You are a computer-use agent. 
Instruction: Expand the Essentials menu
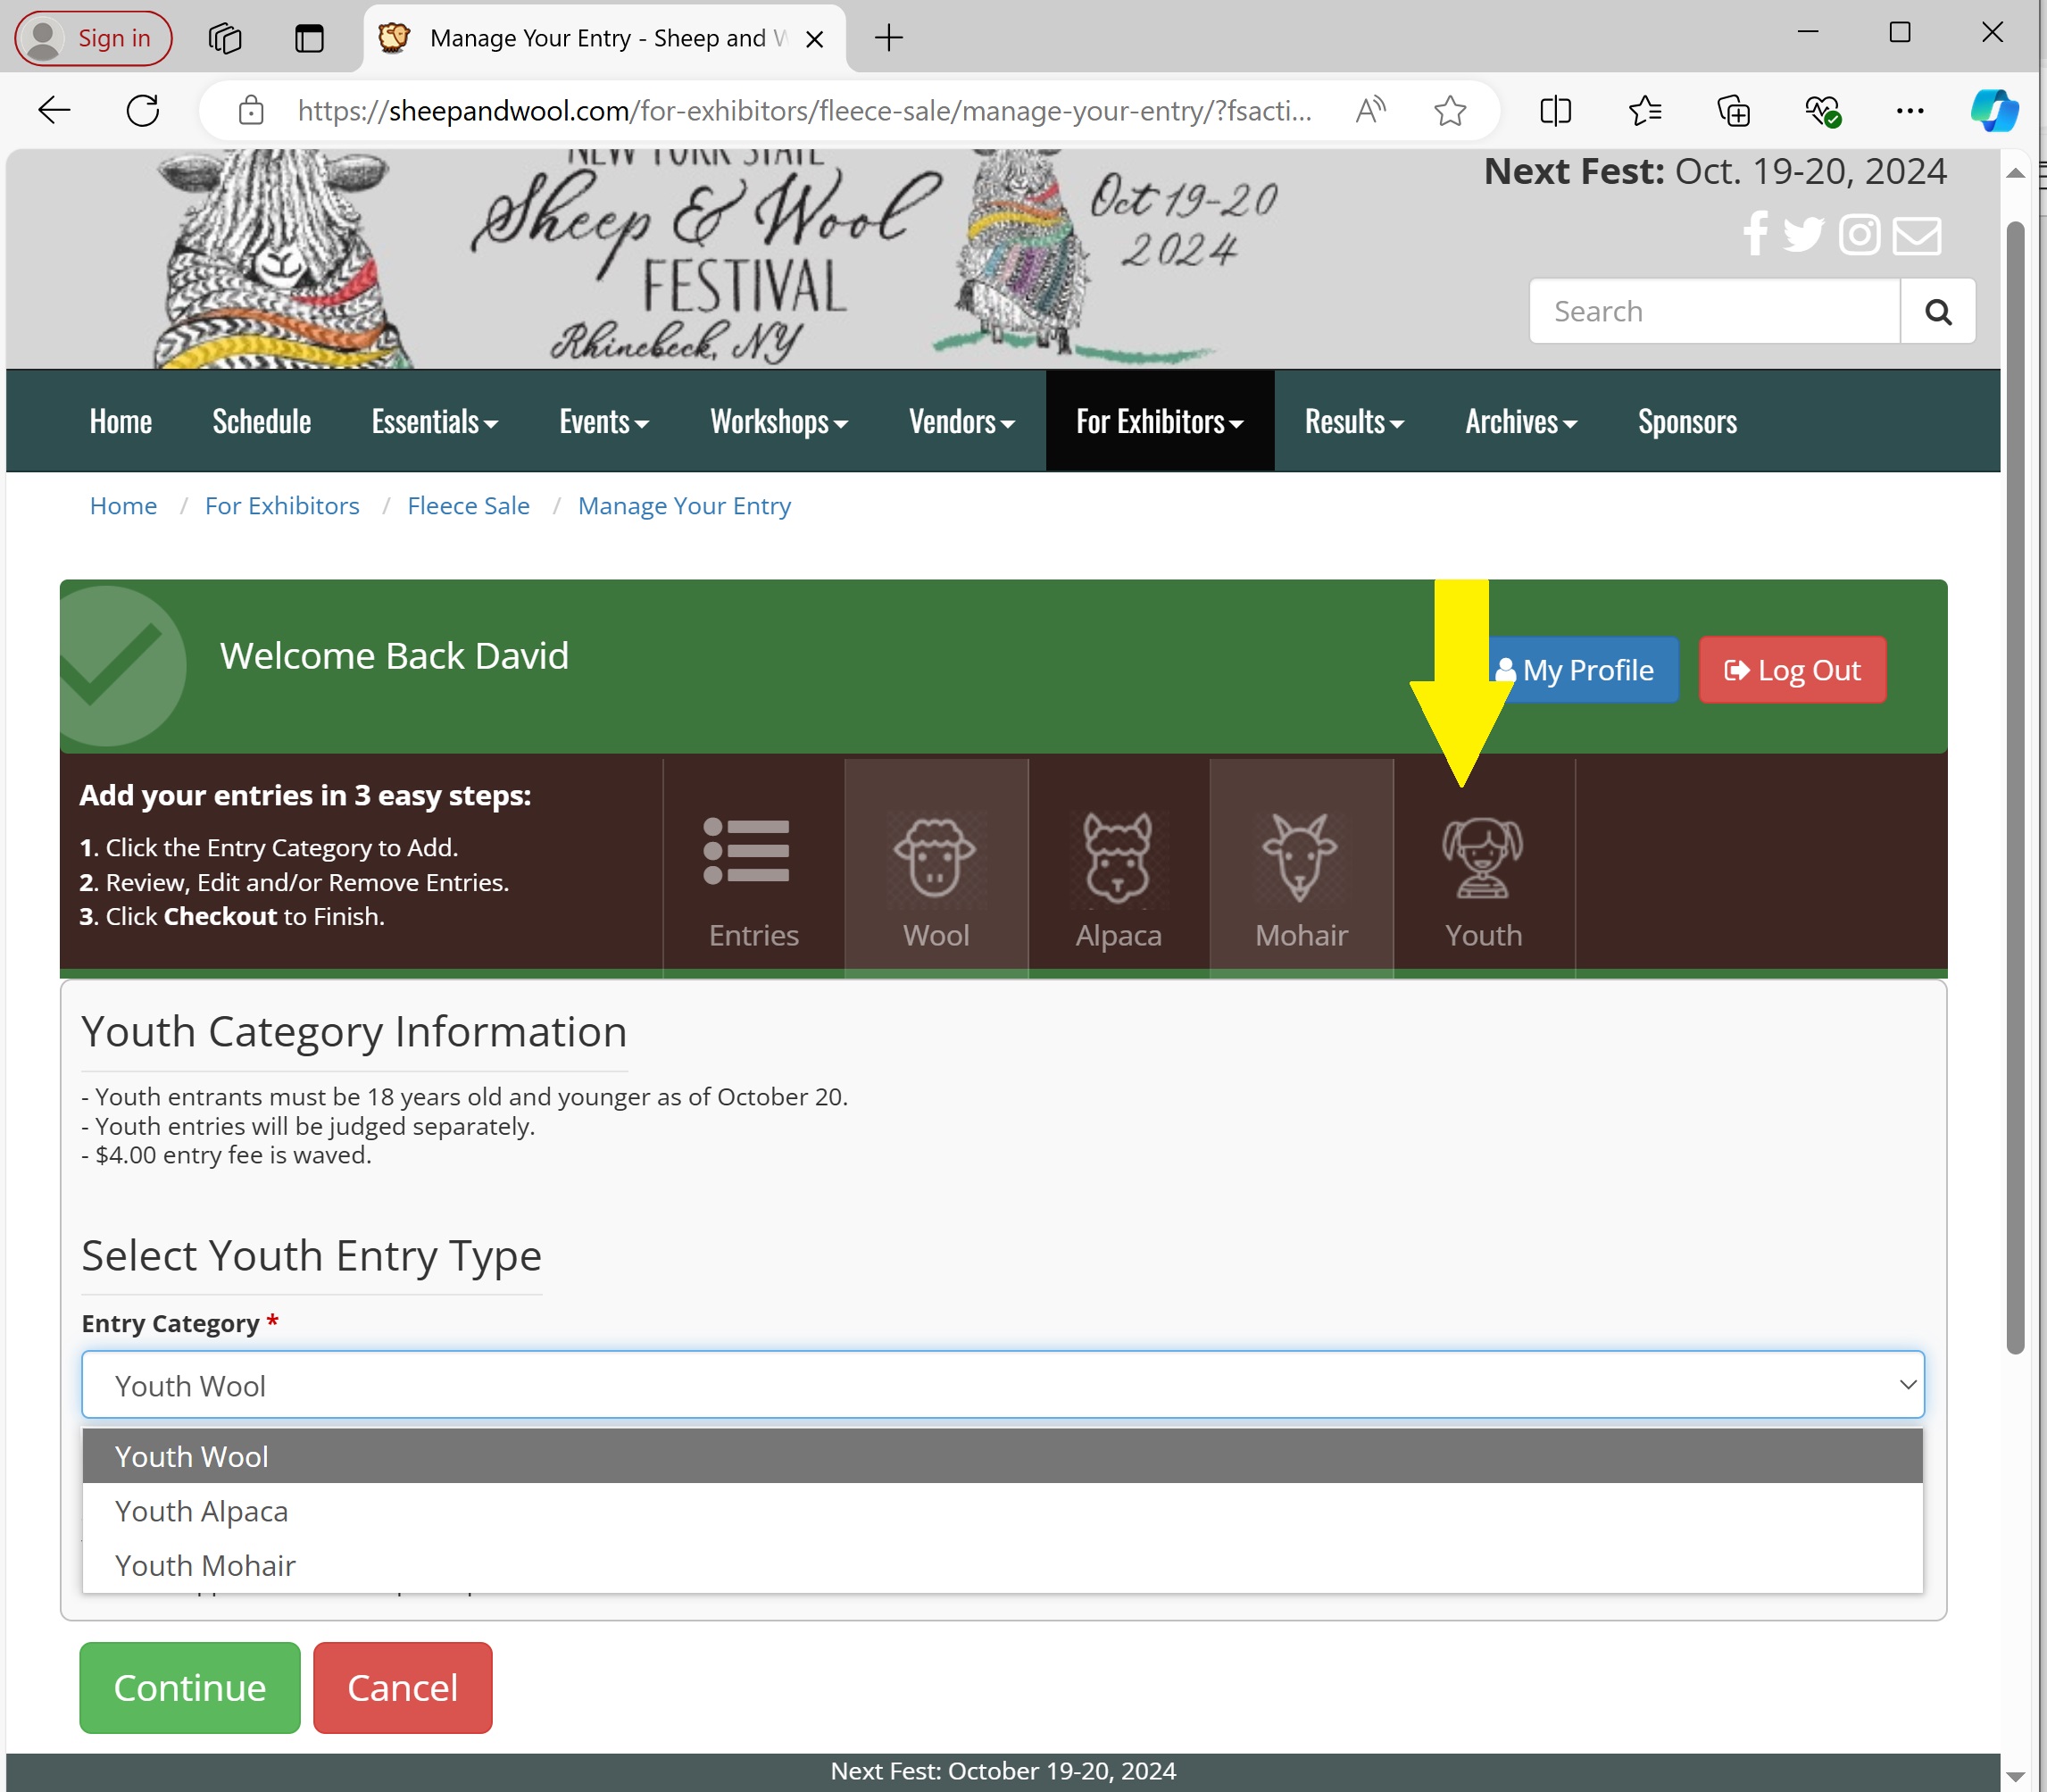(435, 421)
